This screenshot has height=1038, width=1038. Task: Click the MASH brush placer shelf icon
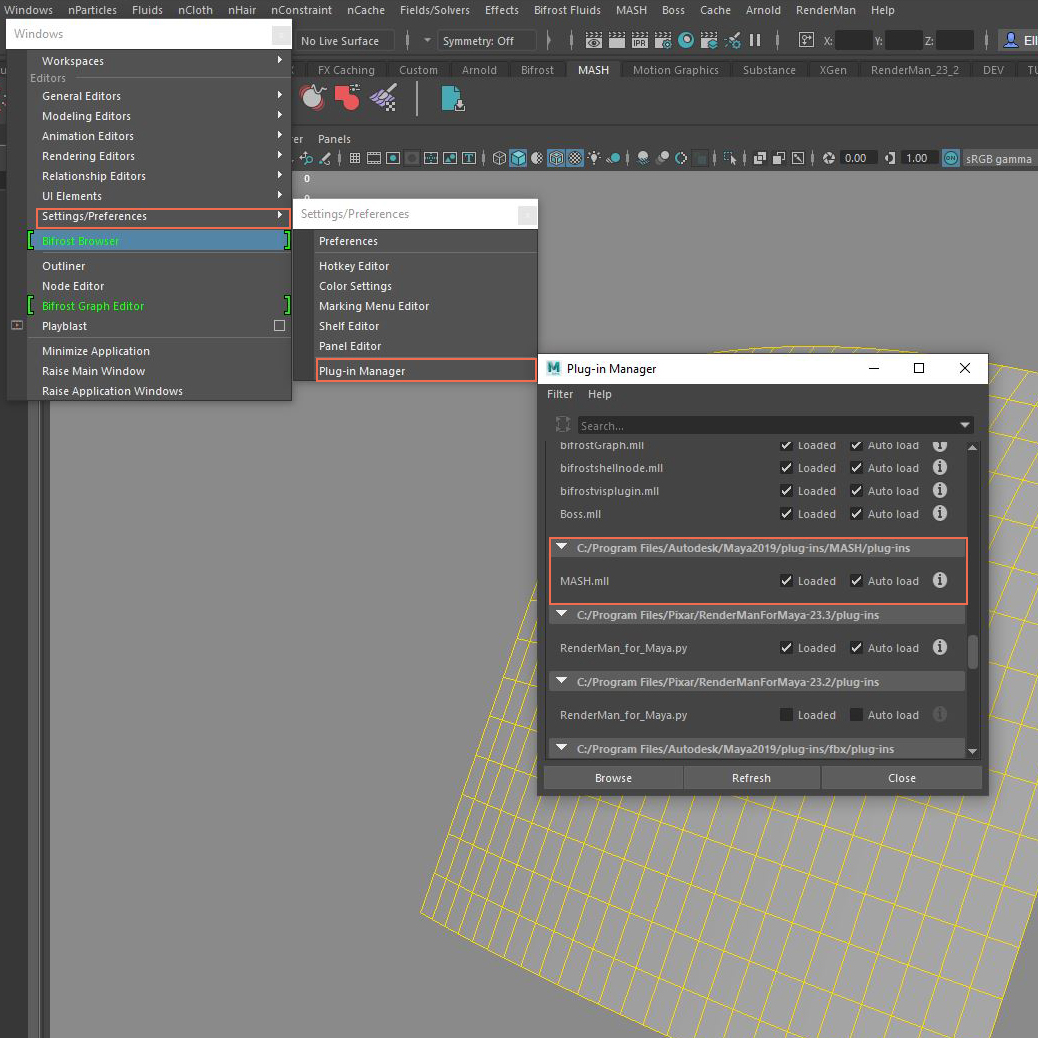tap(383, 98)
